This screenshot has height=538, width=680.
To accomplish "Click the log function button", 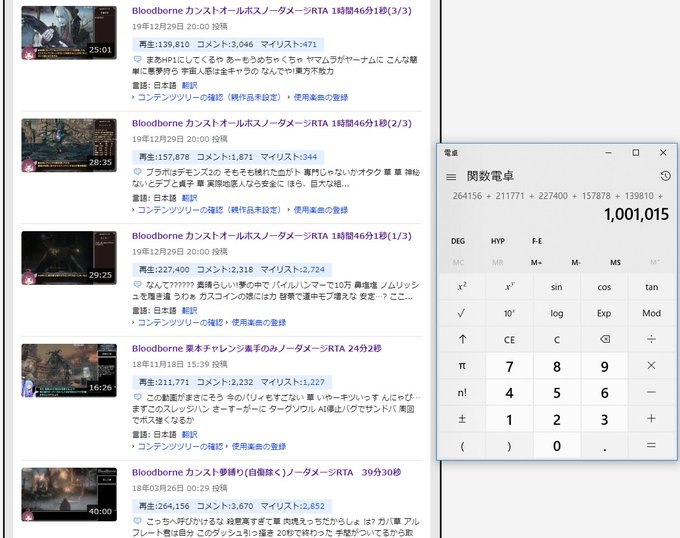I will click(556, 313).
